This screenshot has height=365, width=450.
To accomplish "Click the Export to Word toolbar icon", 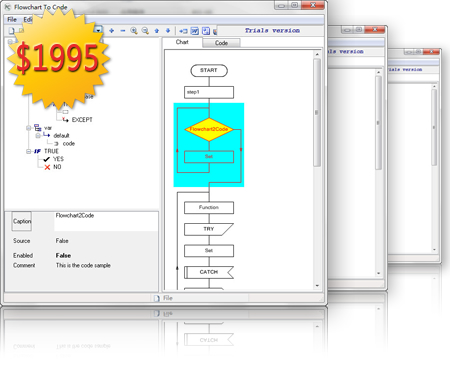I will (195, 31).
